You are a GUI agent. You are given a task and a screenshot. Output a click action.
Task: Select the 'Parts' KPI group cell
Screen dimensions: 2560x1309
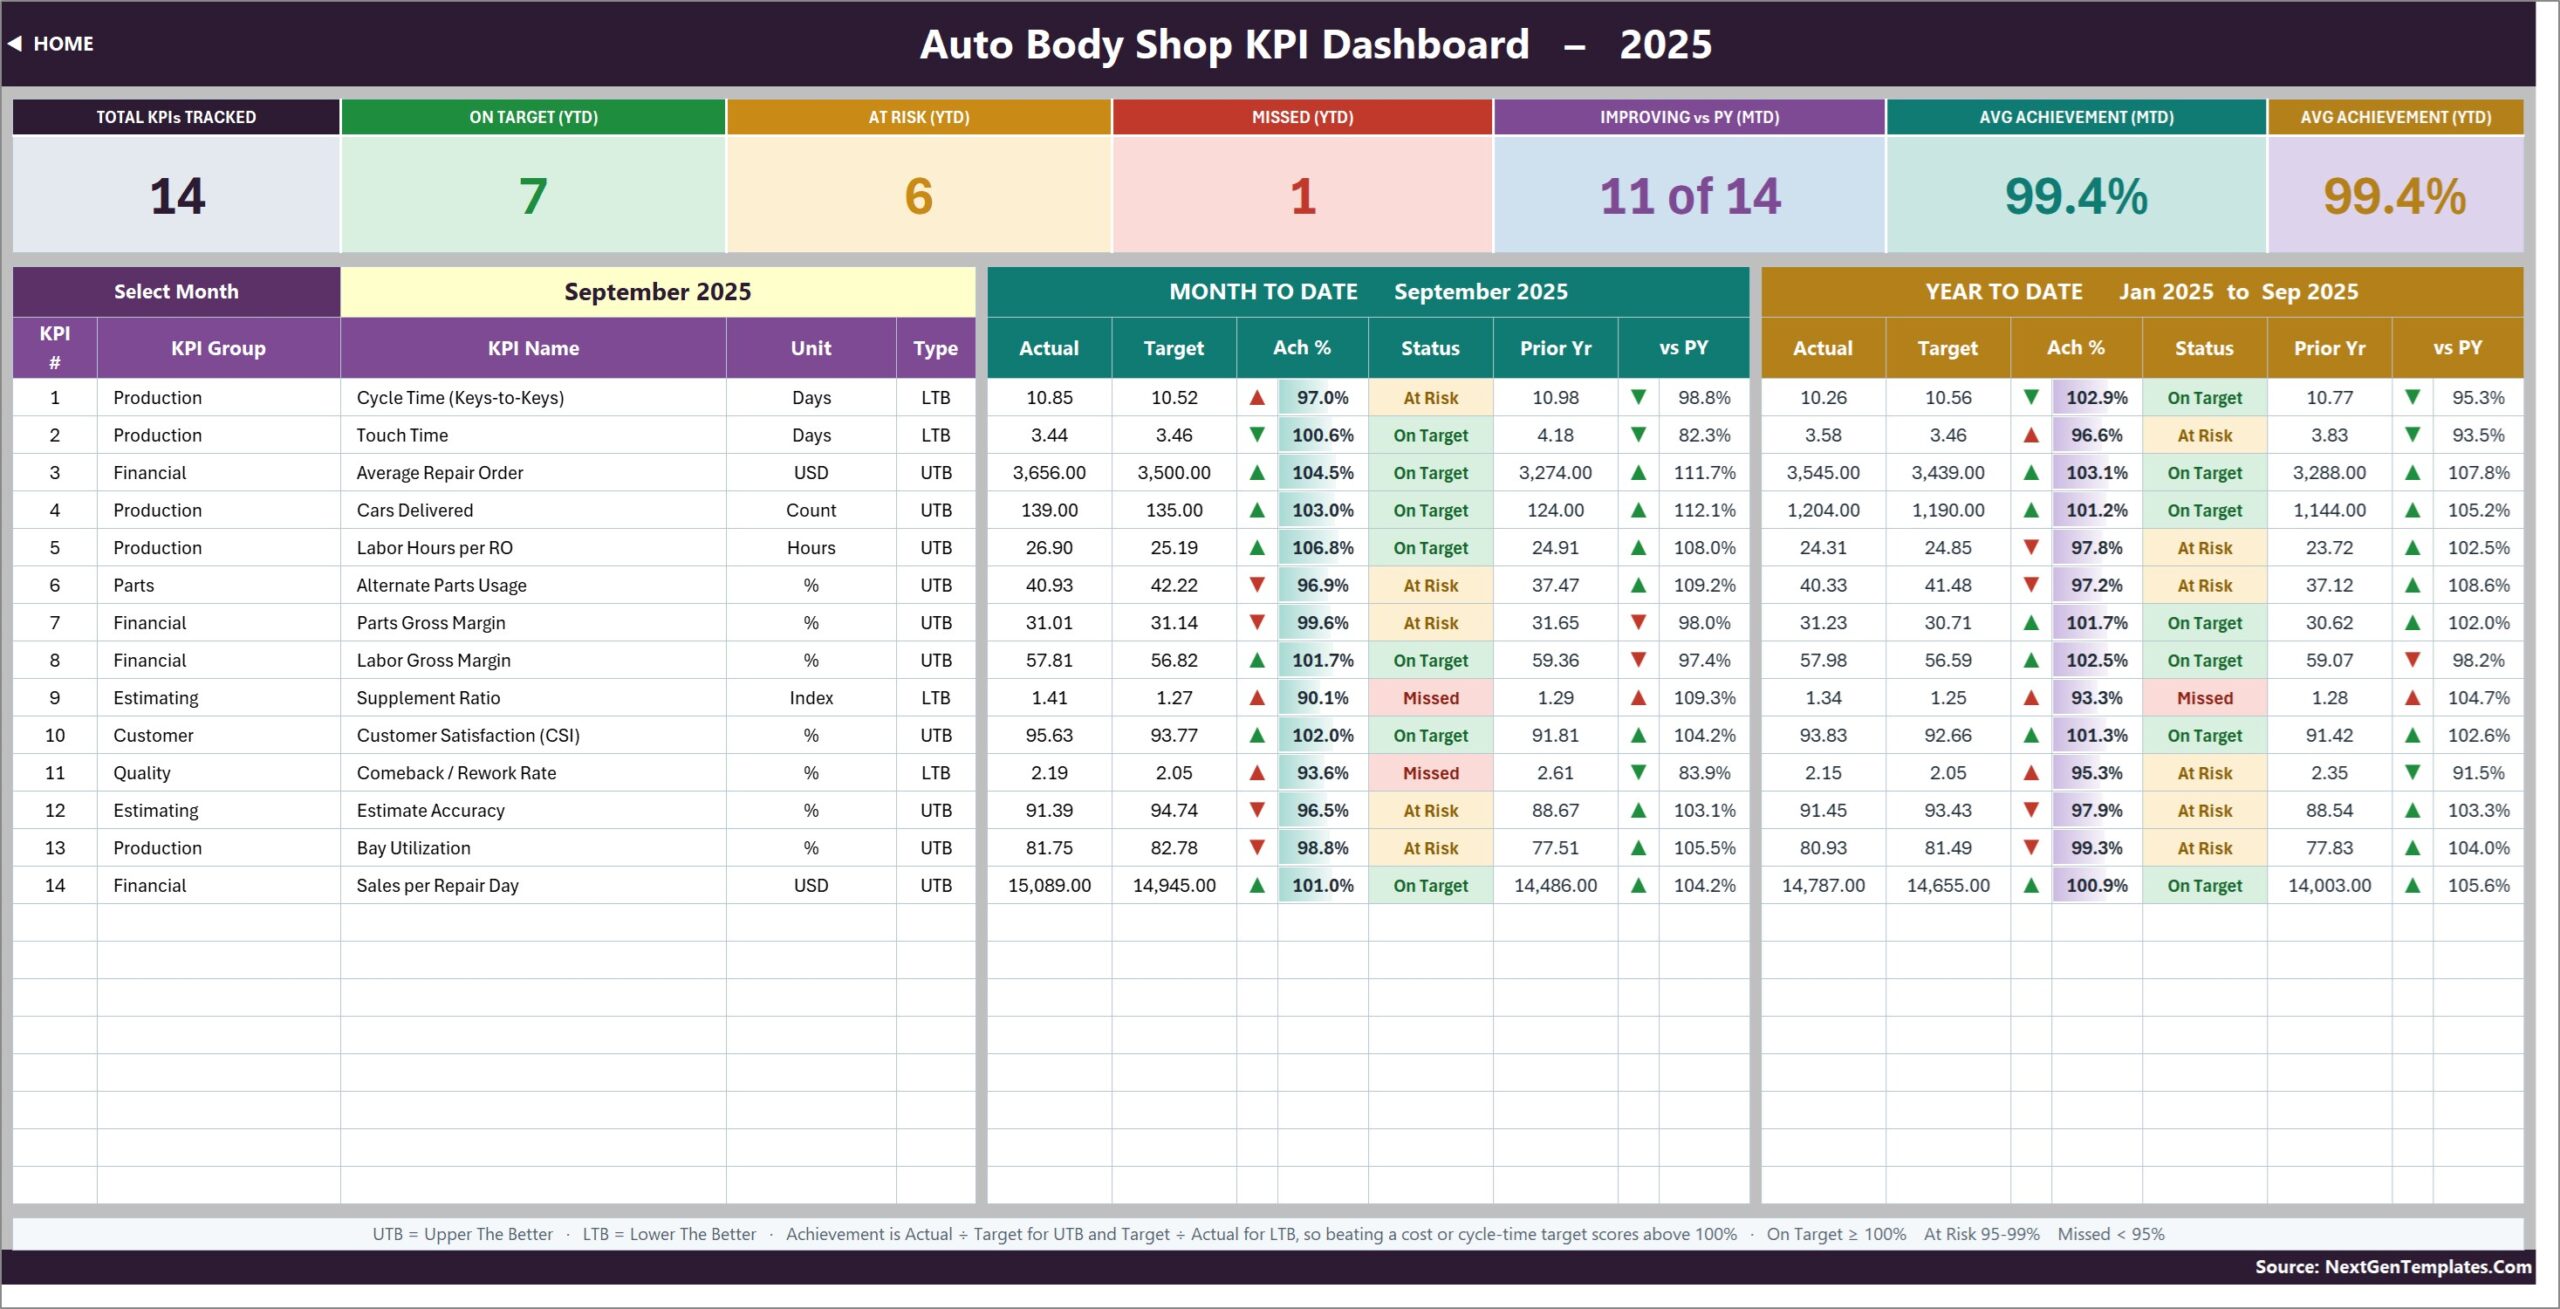(218, 585)
